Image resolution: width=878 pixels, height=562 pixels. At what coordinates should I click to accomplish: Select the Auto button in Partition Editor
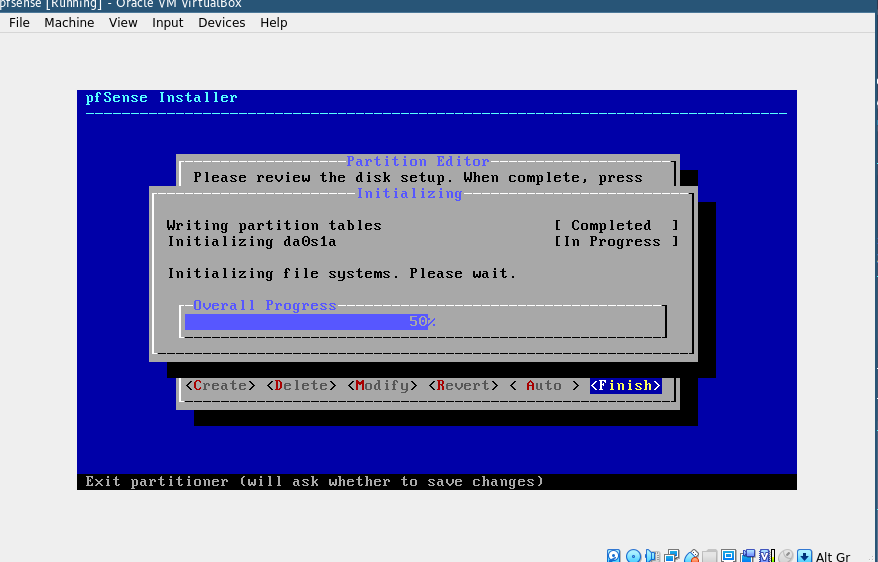click(544, 386)
